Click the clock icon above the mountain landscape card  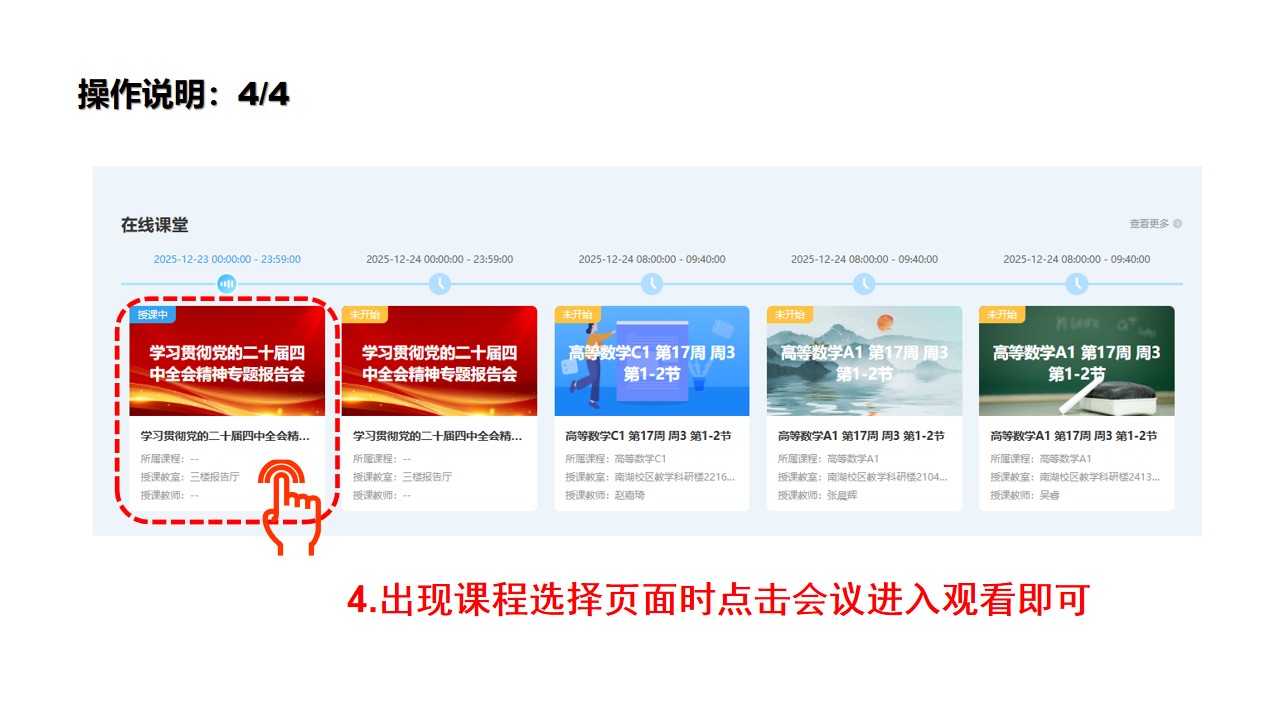(864, 284)
